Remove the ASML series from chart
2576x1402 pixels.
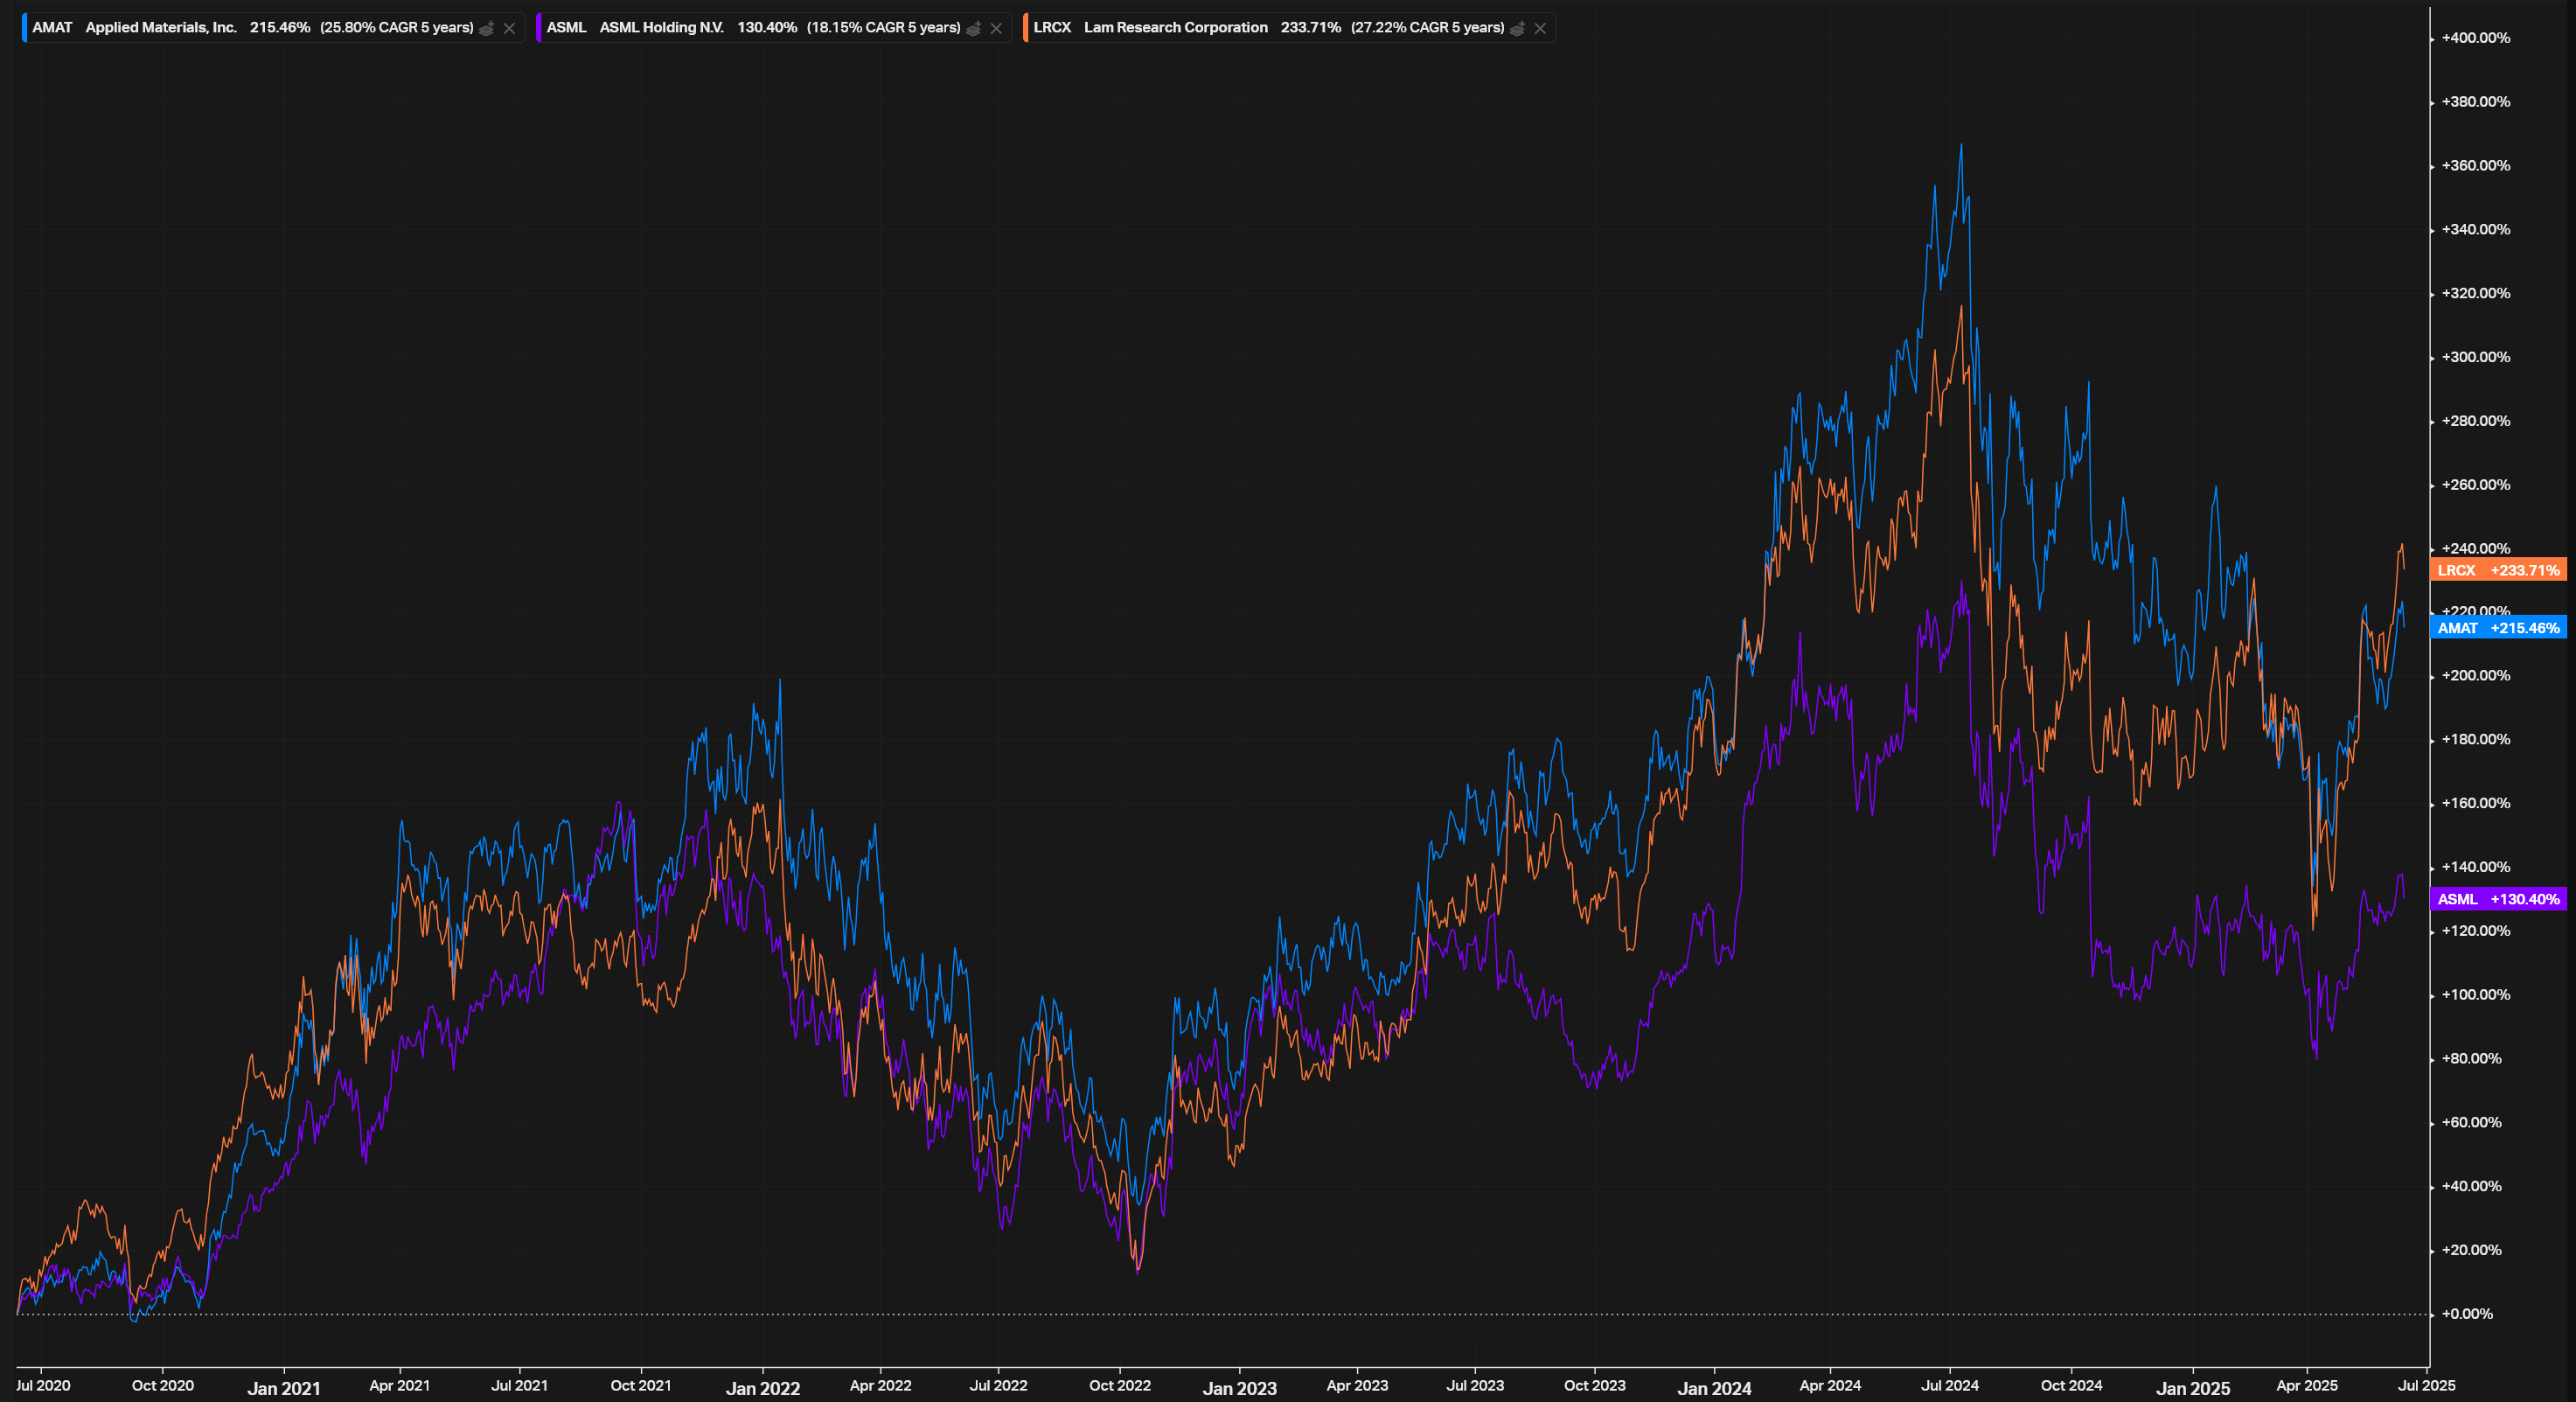tap(996, 28)
